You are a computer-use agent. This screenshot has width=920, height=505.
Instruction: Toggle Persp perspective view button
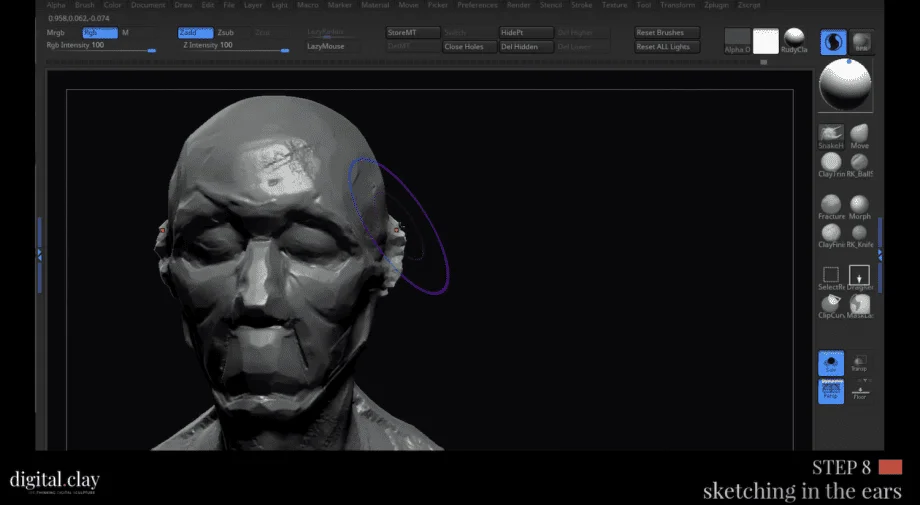(830, 392)
